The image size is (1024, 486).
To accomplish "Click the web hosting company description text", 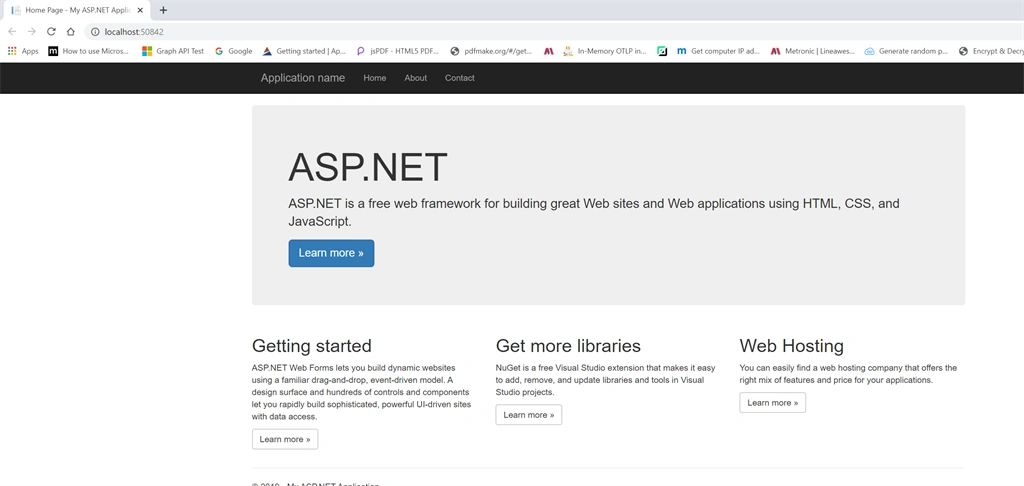I will pyautogui.click(x=848, y=374).
